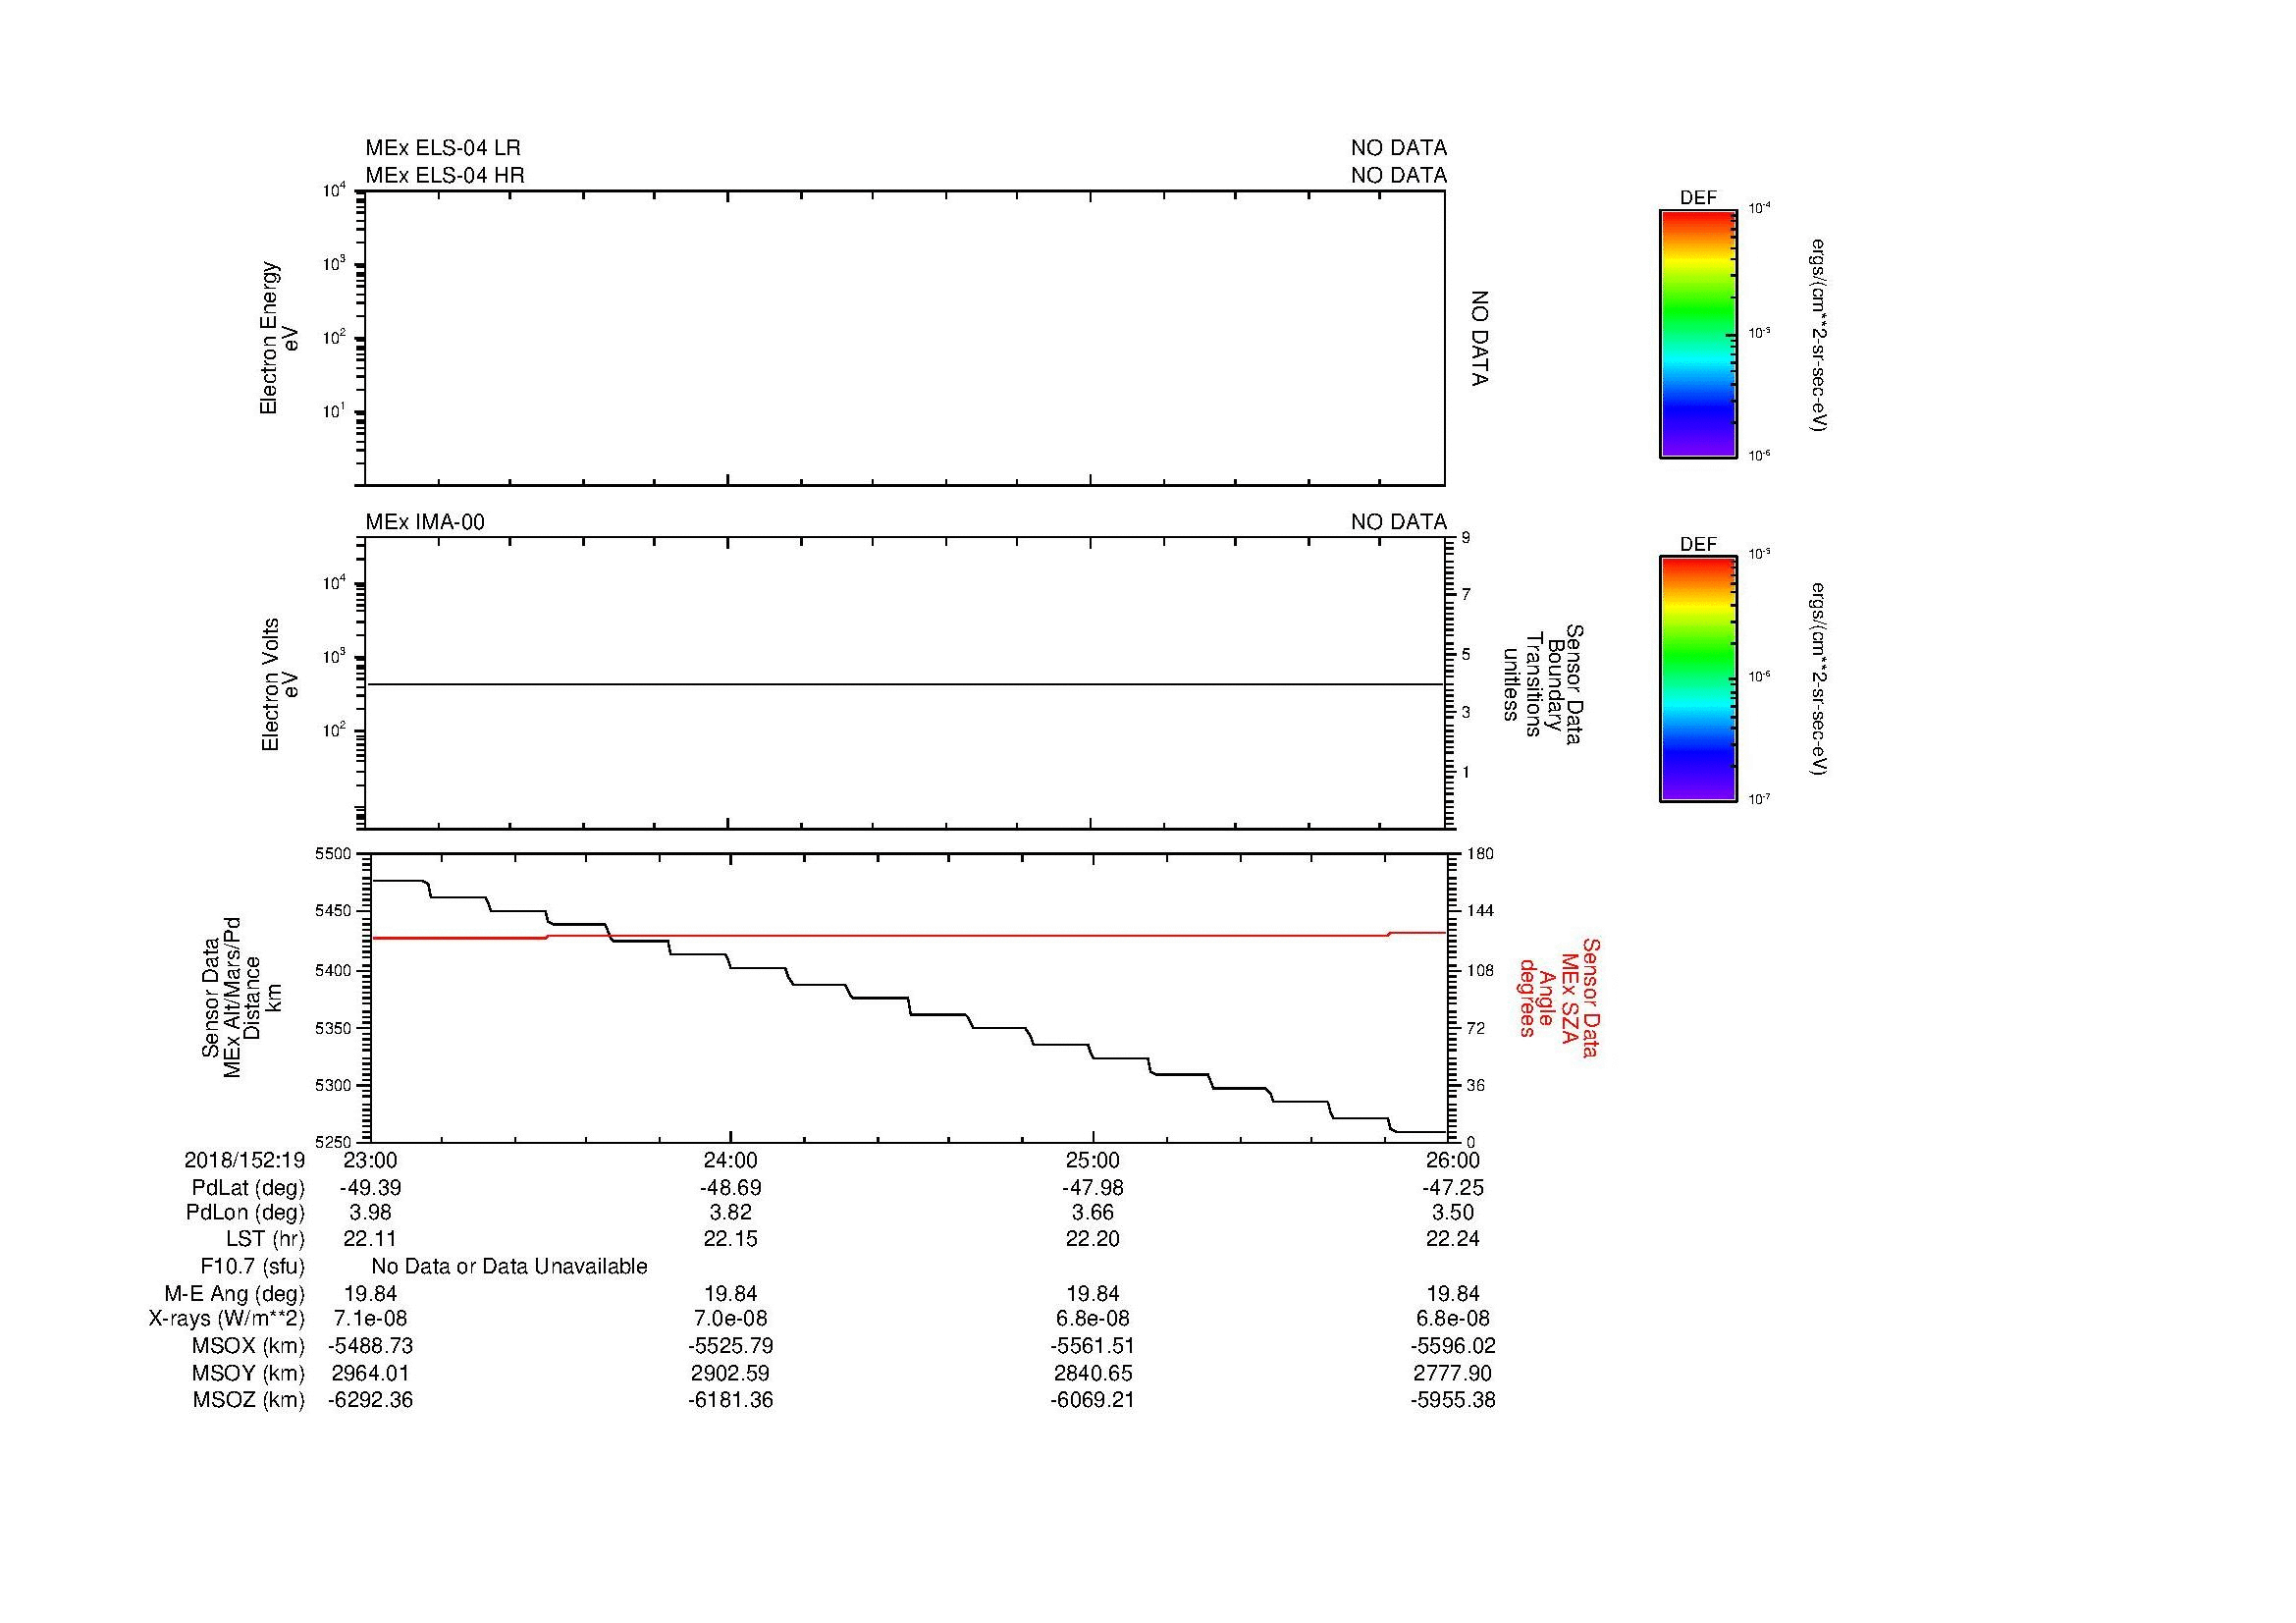Click the '180' SZA axis tick label

click(1480, 854)
